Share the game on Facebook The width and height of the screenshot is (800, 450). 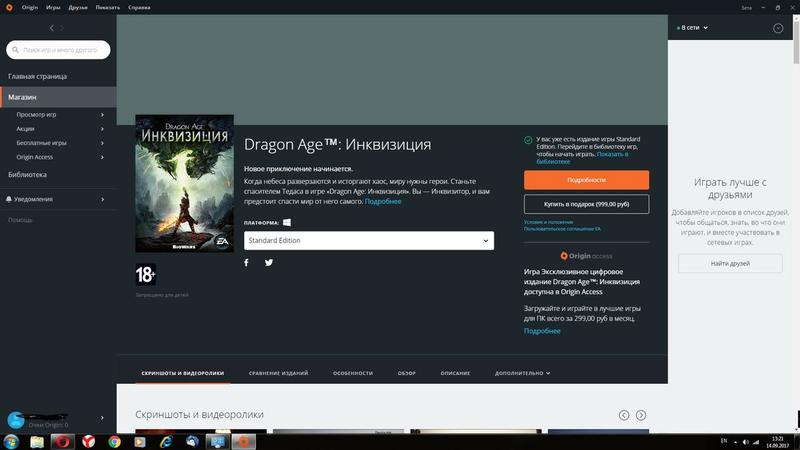[x=246, y=262]
